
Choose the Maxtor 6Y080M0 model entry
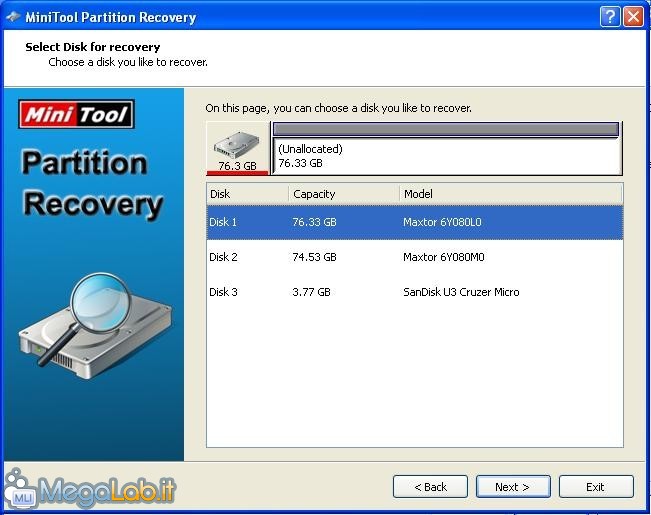point(444,257)
